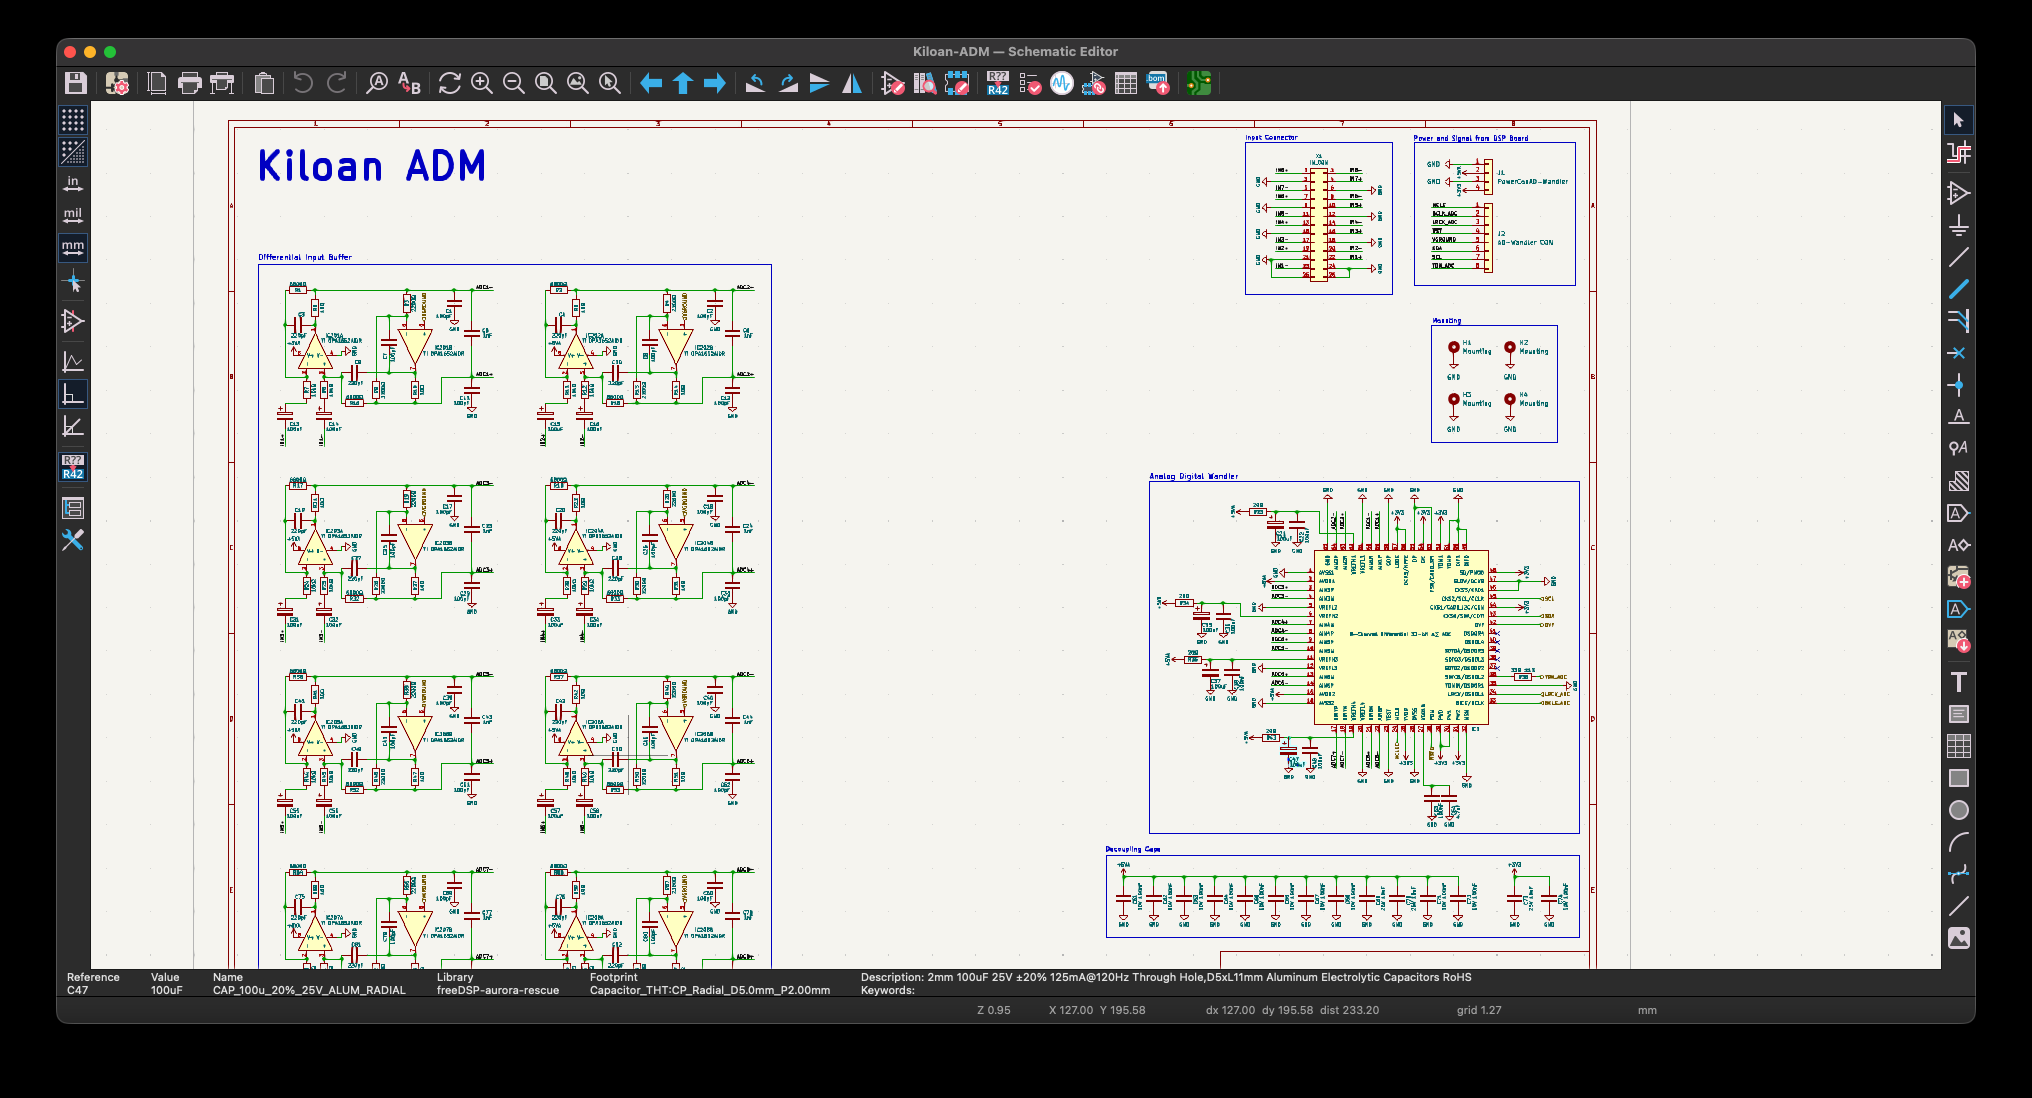
Task: Open the PCB editor from the toolbar
Action: [x=1199, y=84]
